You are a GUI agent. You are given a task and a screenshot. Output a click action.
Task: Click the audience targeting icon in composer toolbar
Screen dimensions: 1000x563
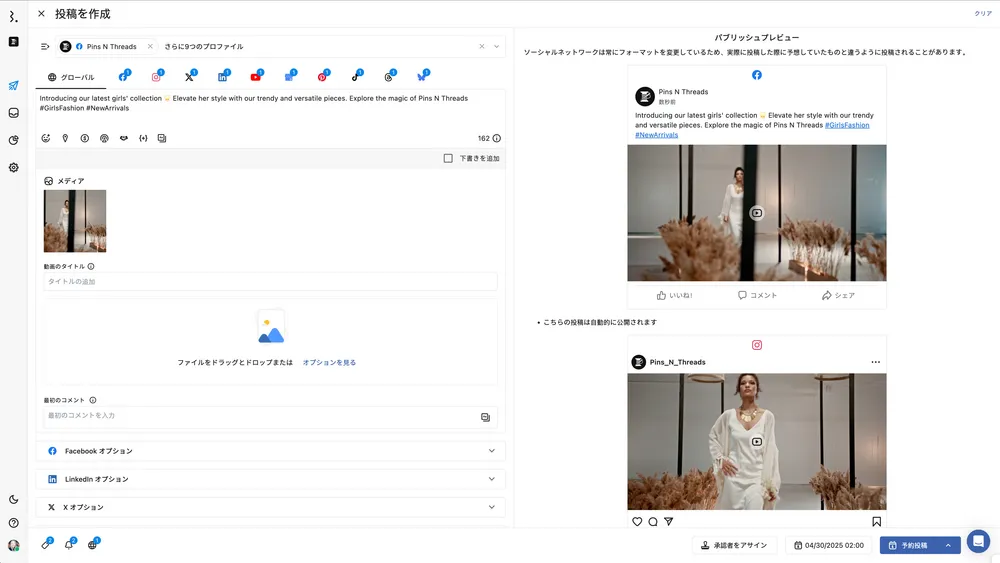tap(104, 138)
